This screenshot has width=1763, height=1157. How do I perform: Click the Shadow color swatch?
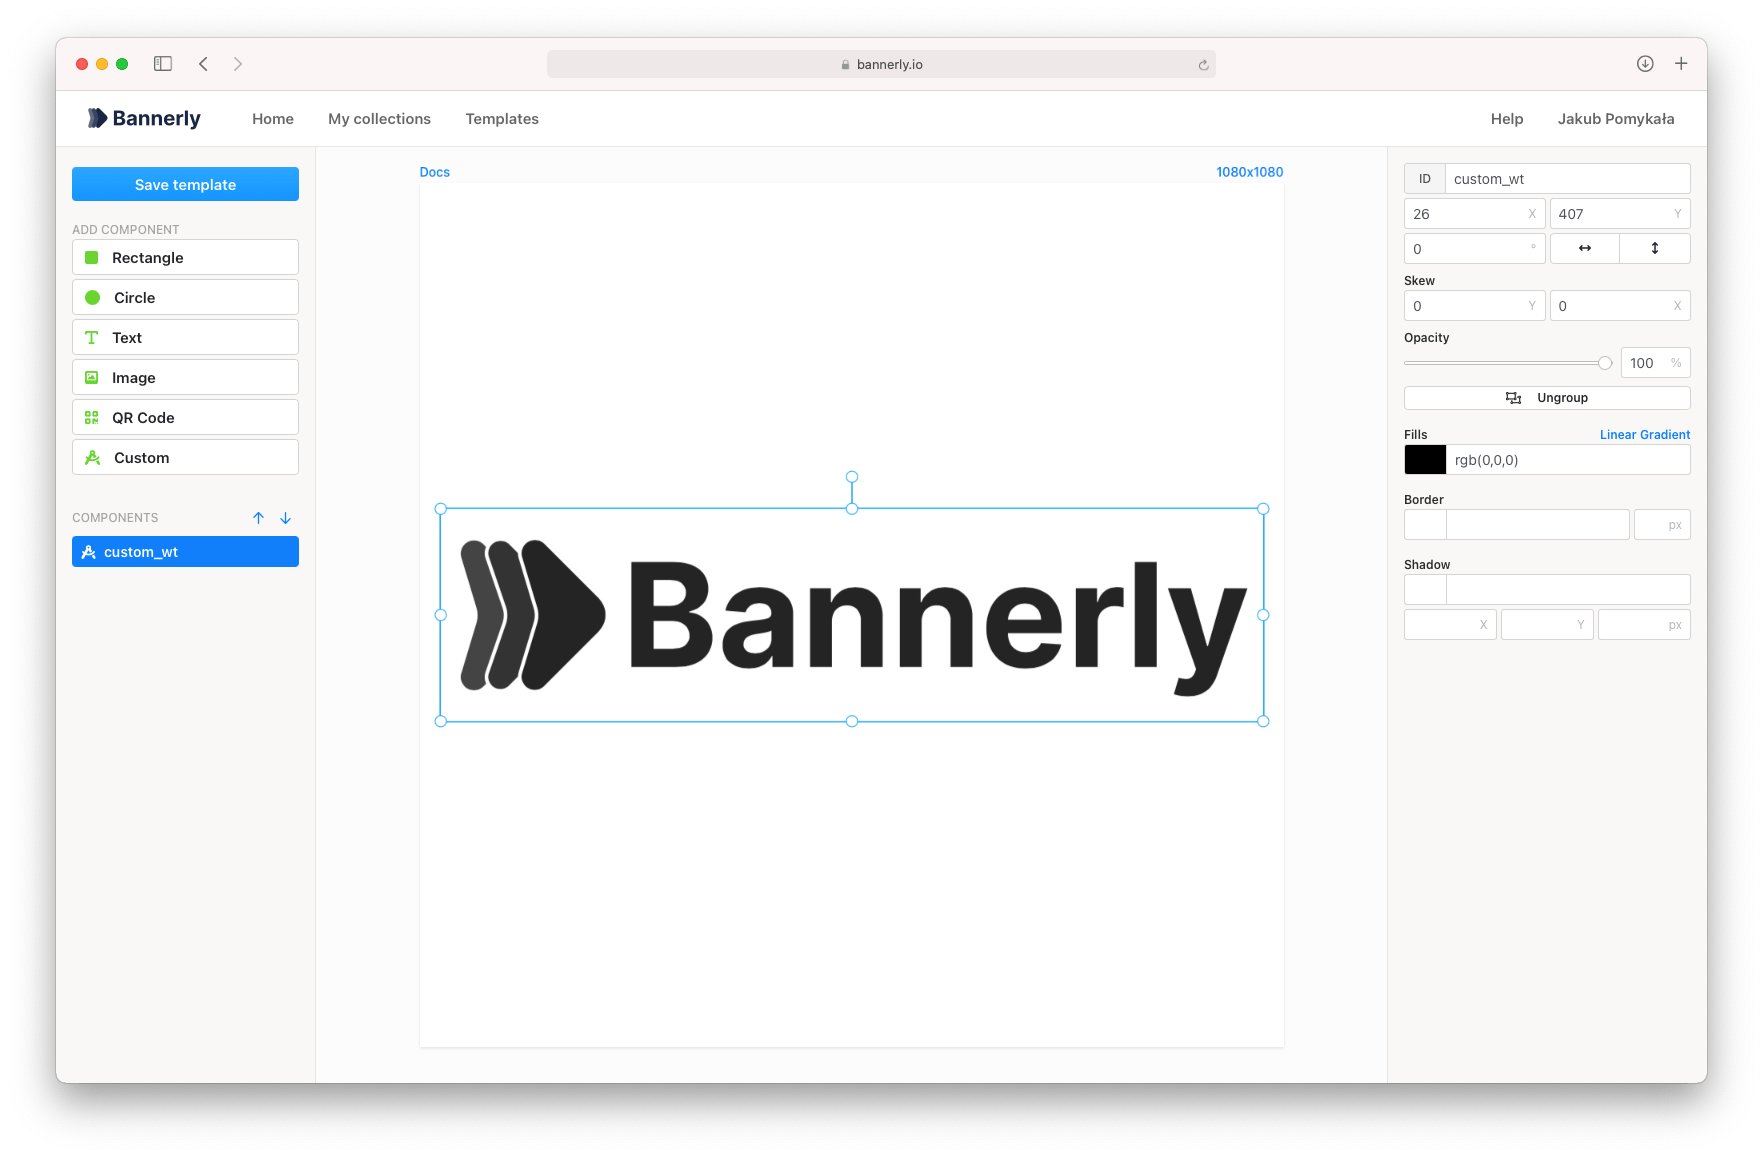1425,590
